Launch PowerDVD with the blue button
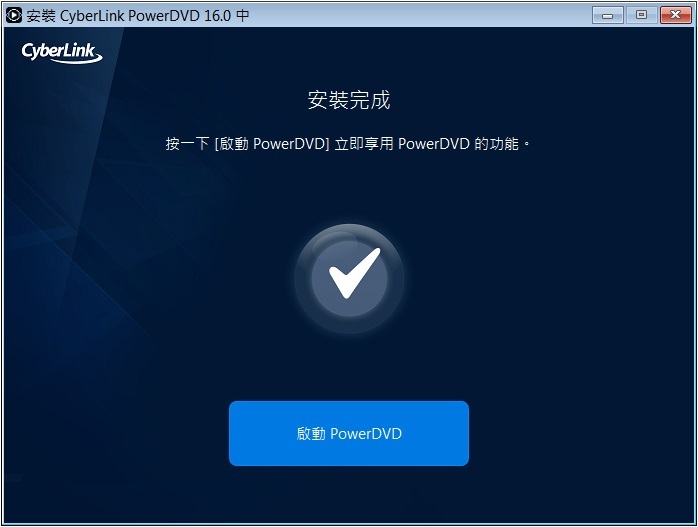 349,434
